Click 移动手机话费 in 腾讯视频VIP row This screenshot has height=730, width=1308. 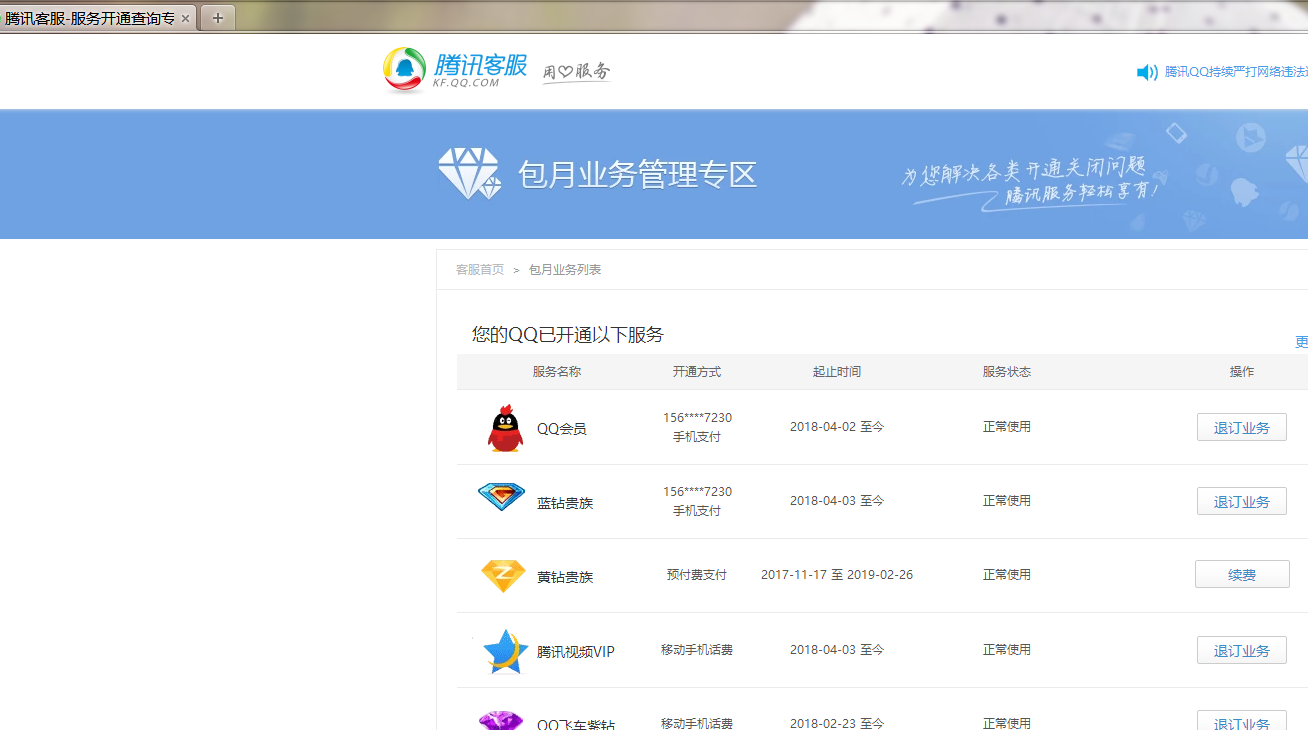697,650
